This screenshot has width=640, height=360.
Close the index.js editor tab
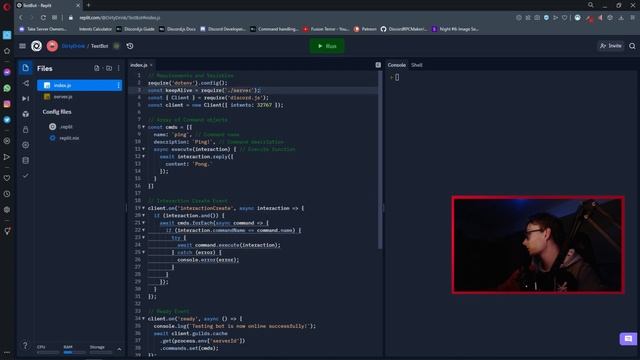151,65
